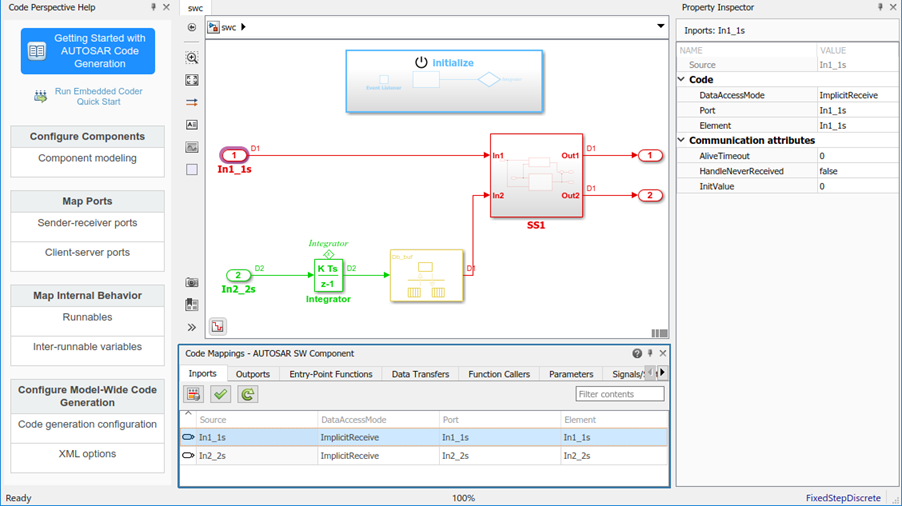This screenshot has height=506, width=902.
Task: Expand the palette double-chevron
Action: (192, 327)
